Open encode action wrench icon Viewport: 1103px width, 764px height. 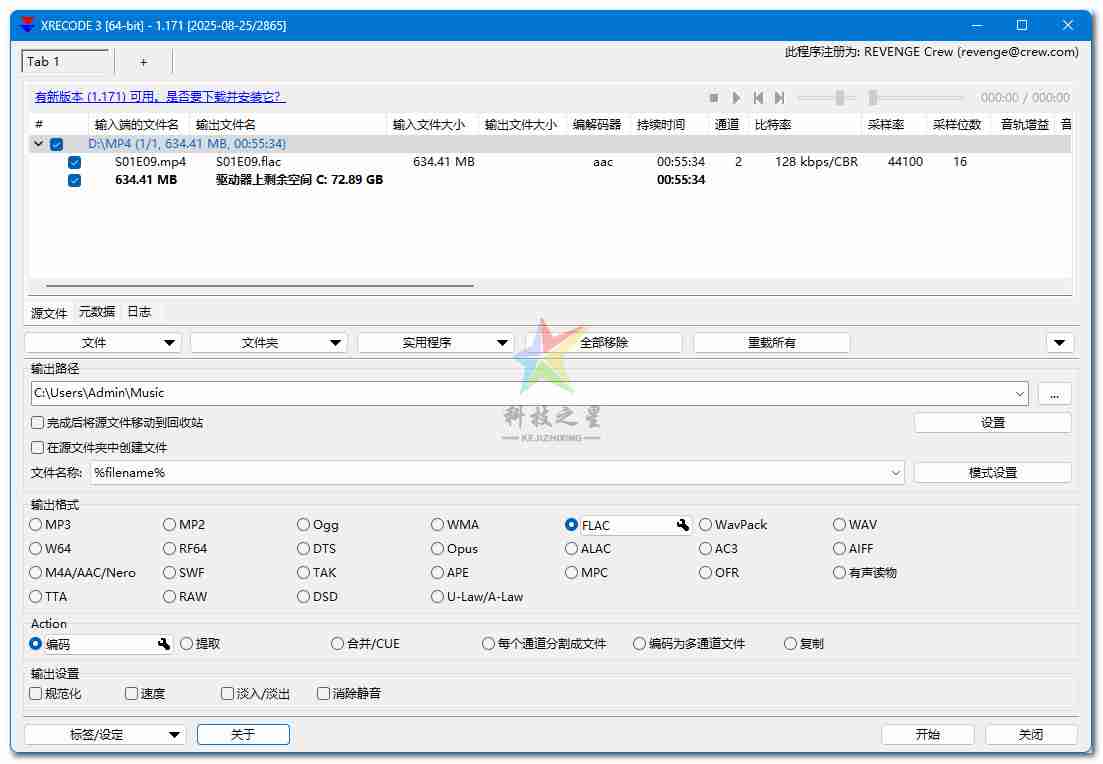(164, 644)
